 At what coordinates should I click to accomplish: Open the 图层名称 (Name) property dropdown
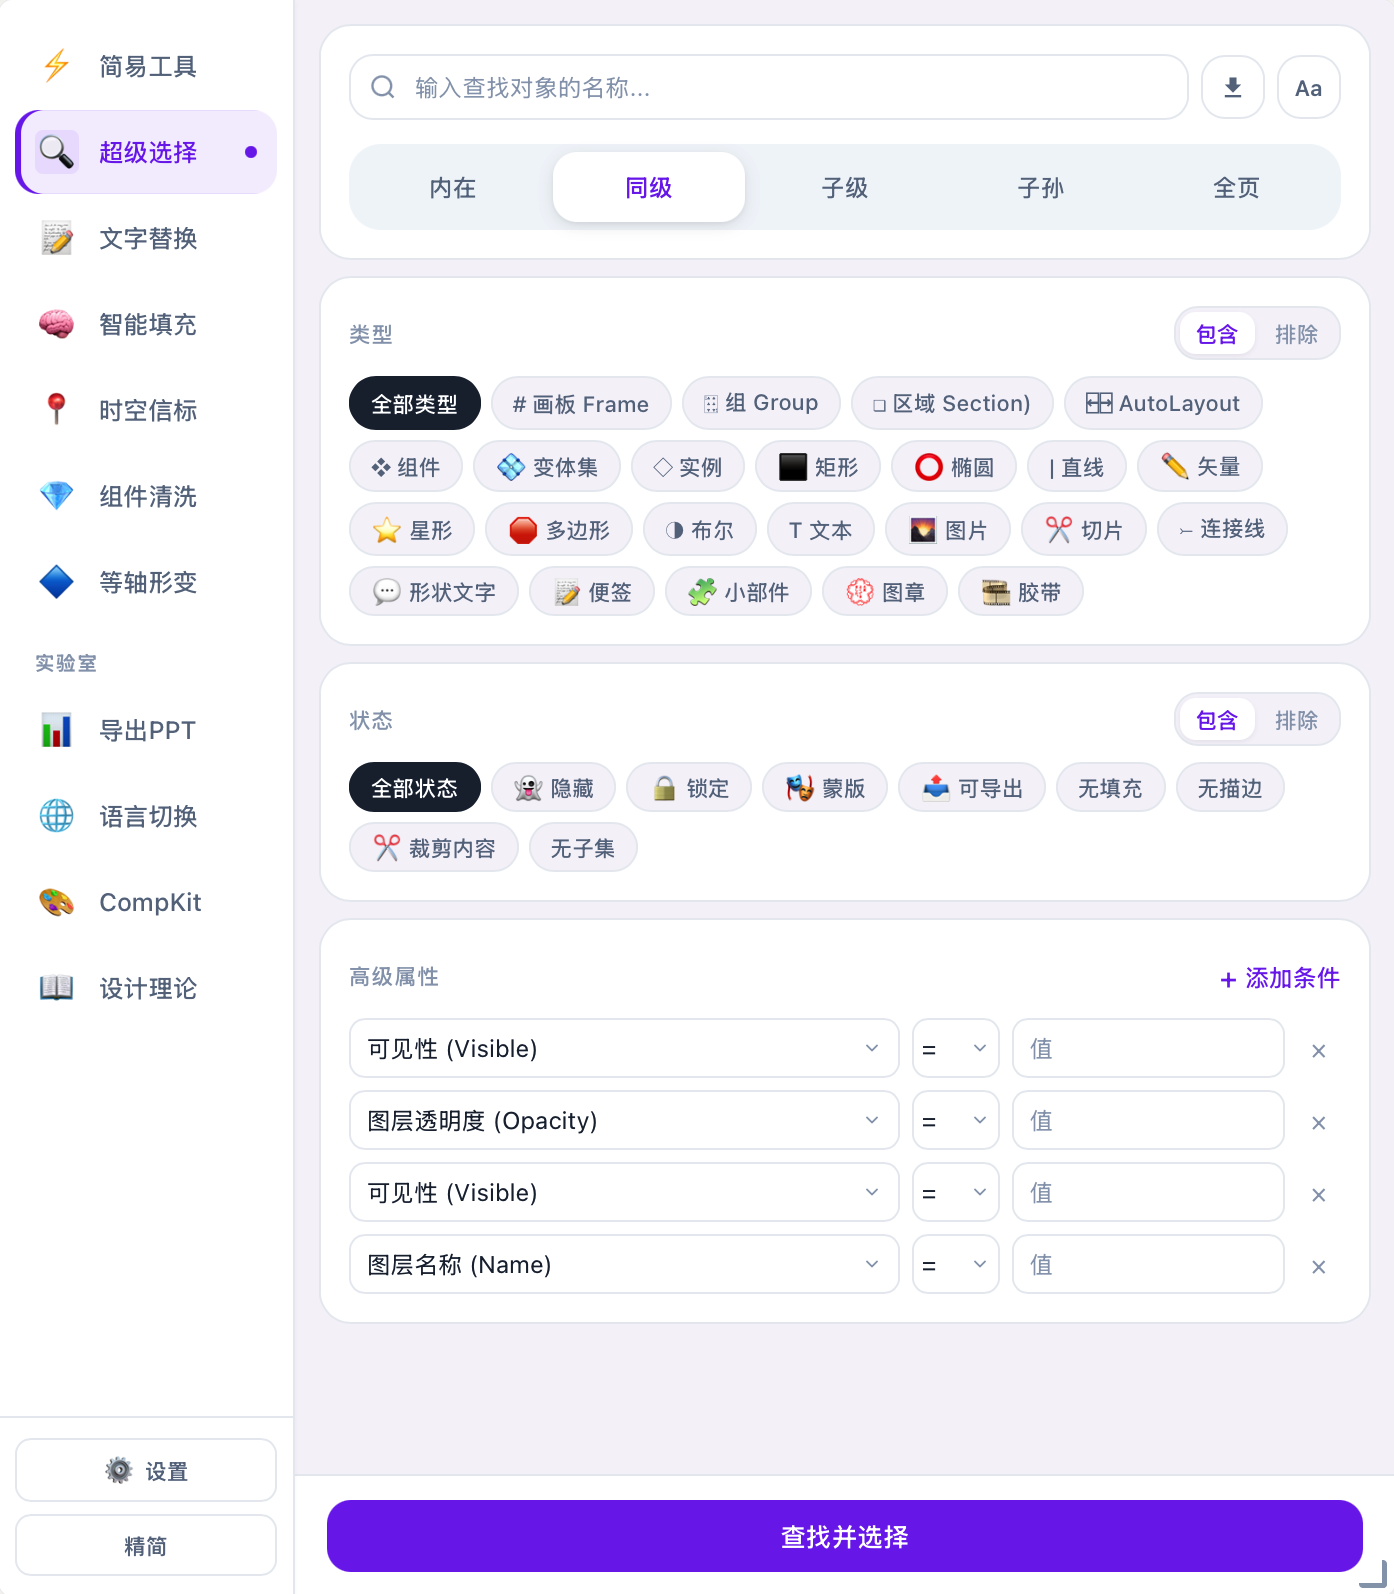pos(624,1264)
